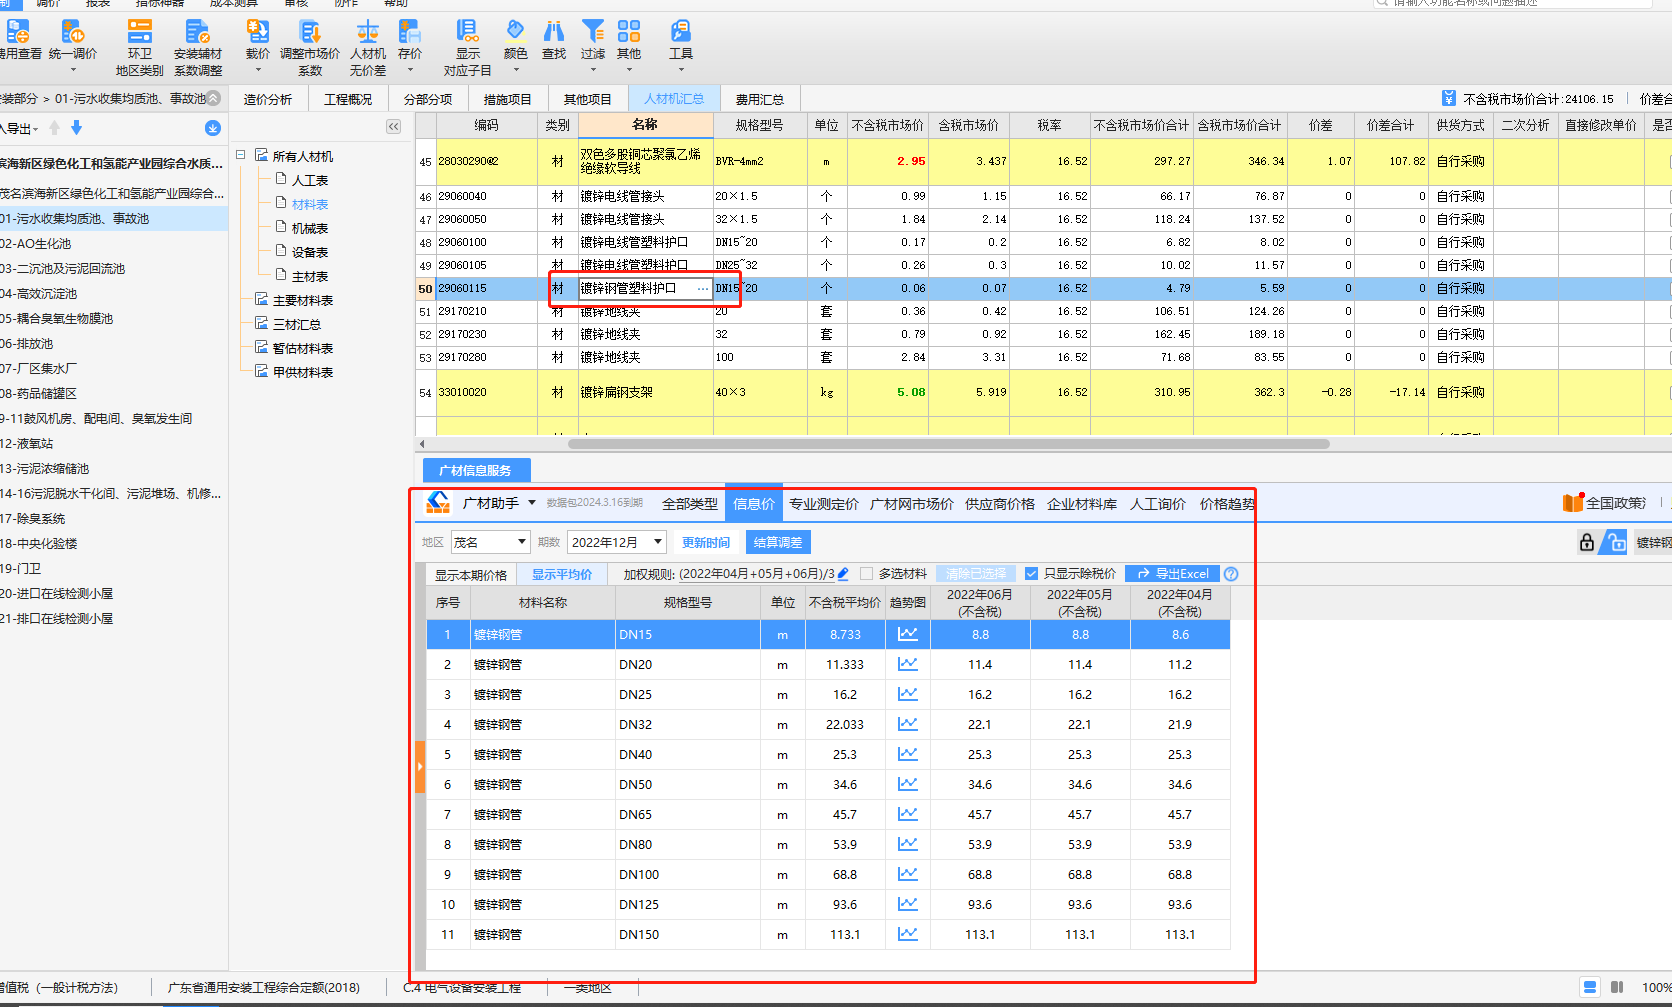Click the blue move-down arrow icon

(76, 127)
